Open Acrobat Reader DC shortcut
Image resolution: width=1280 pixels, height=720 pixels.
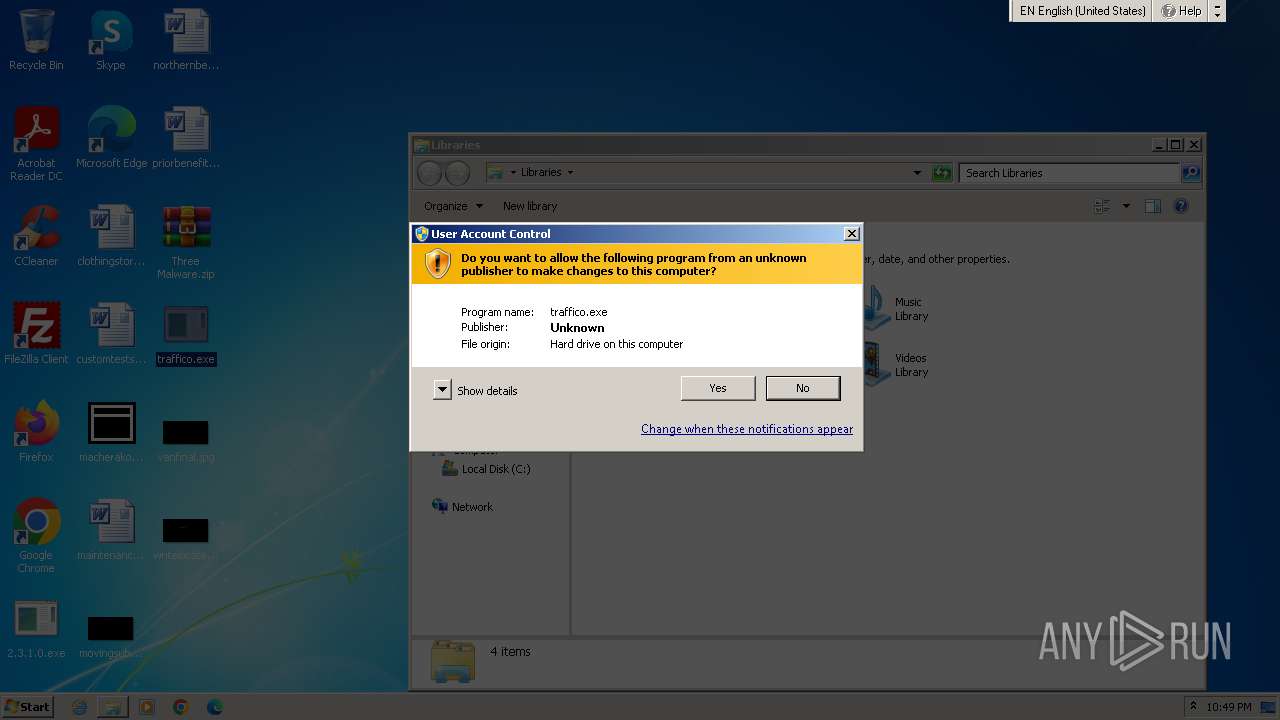point(36,144)
